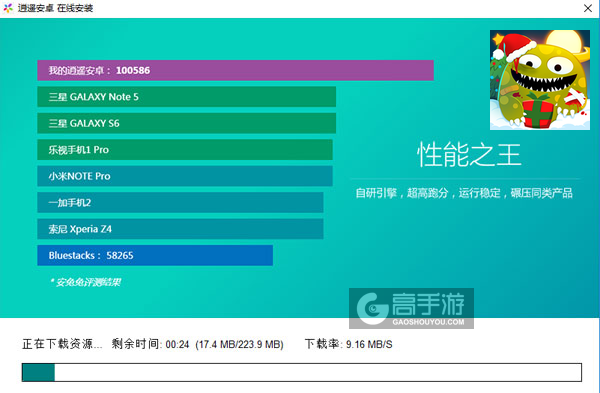Click the 小米NOTE Pro benchmark bar
Image resolution: width=600 pixels, height=393 pixels.
[185, 176]
